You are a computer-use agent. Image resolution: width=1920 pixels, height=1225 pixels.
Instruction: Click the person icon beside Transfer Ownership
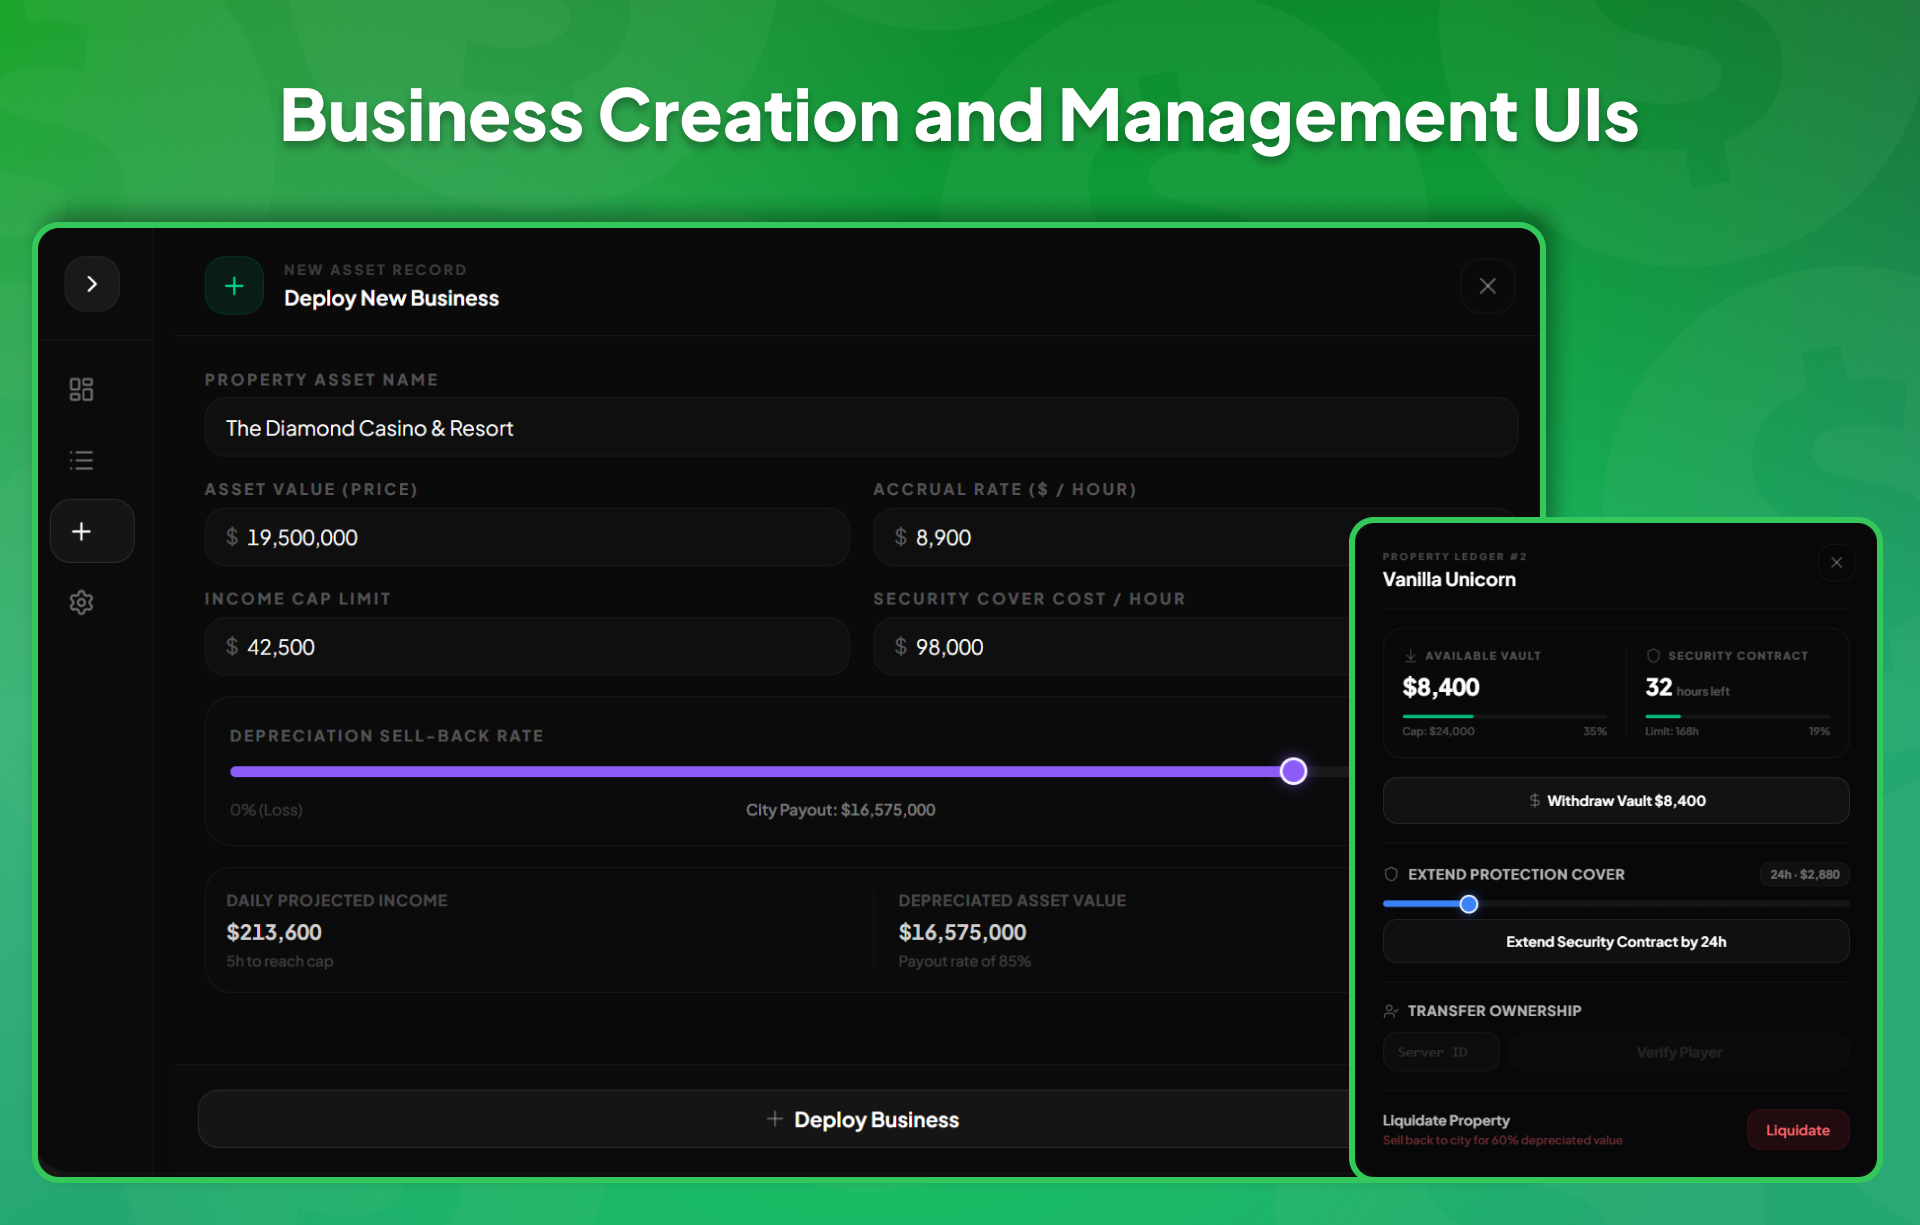tap(1391, 1011)
